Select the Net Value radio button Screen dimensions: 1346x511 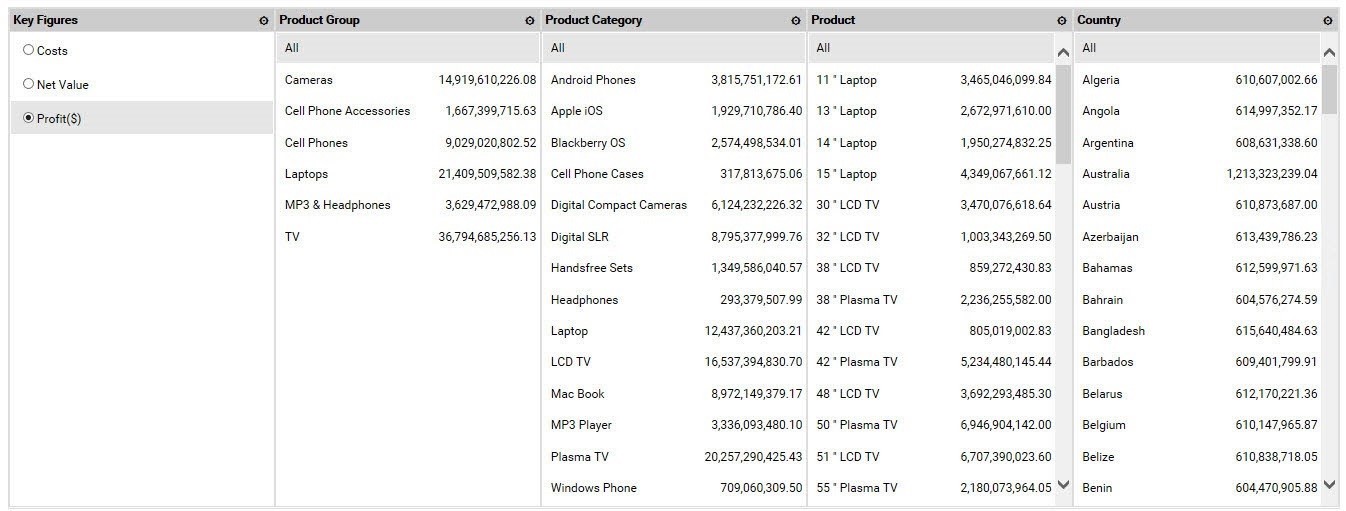click(x=28, y=84)
